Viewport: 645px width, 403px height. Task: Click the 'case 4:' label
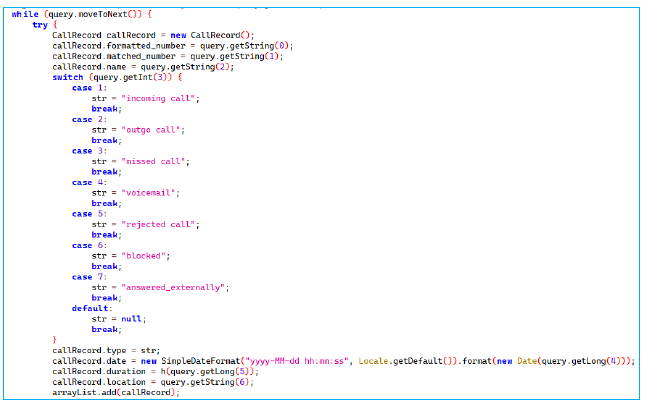(89, 182)
